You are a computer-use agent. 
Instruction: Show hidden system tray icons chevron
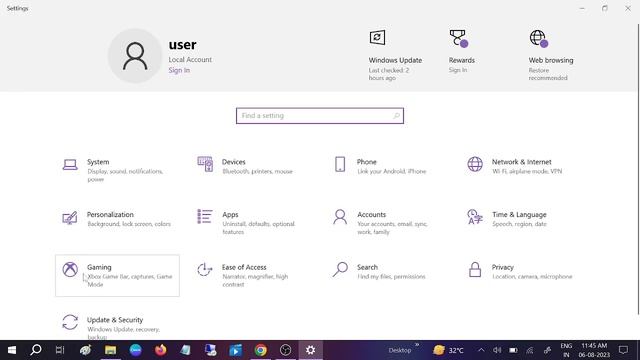[481, 350]
